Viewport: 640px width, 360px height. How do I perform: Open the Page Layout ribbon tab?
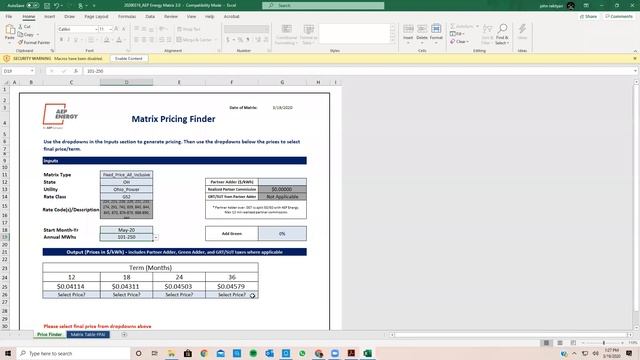coord(96,17)
